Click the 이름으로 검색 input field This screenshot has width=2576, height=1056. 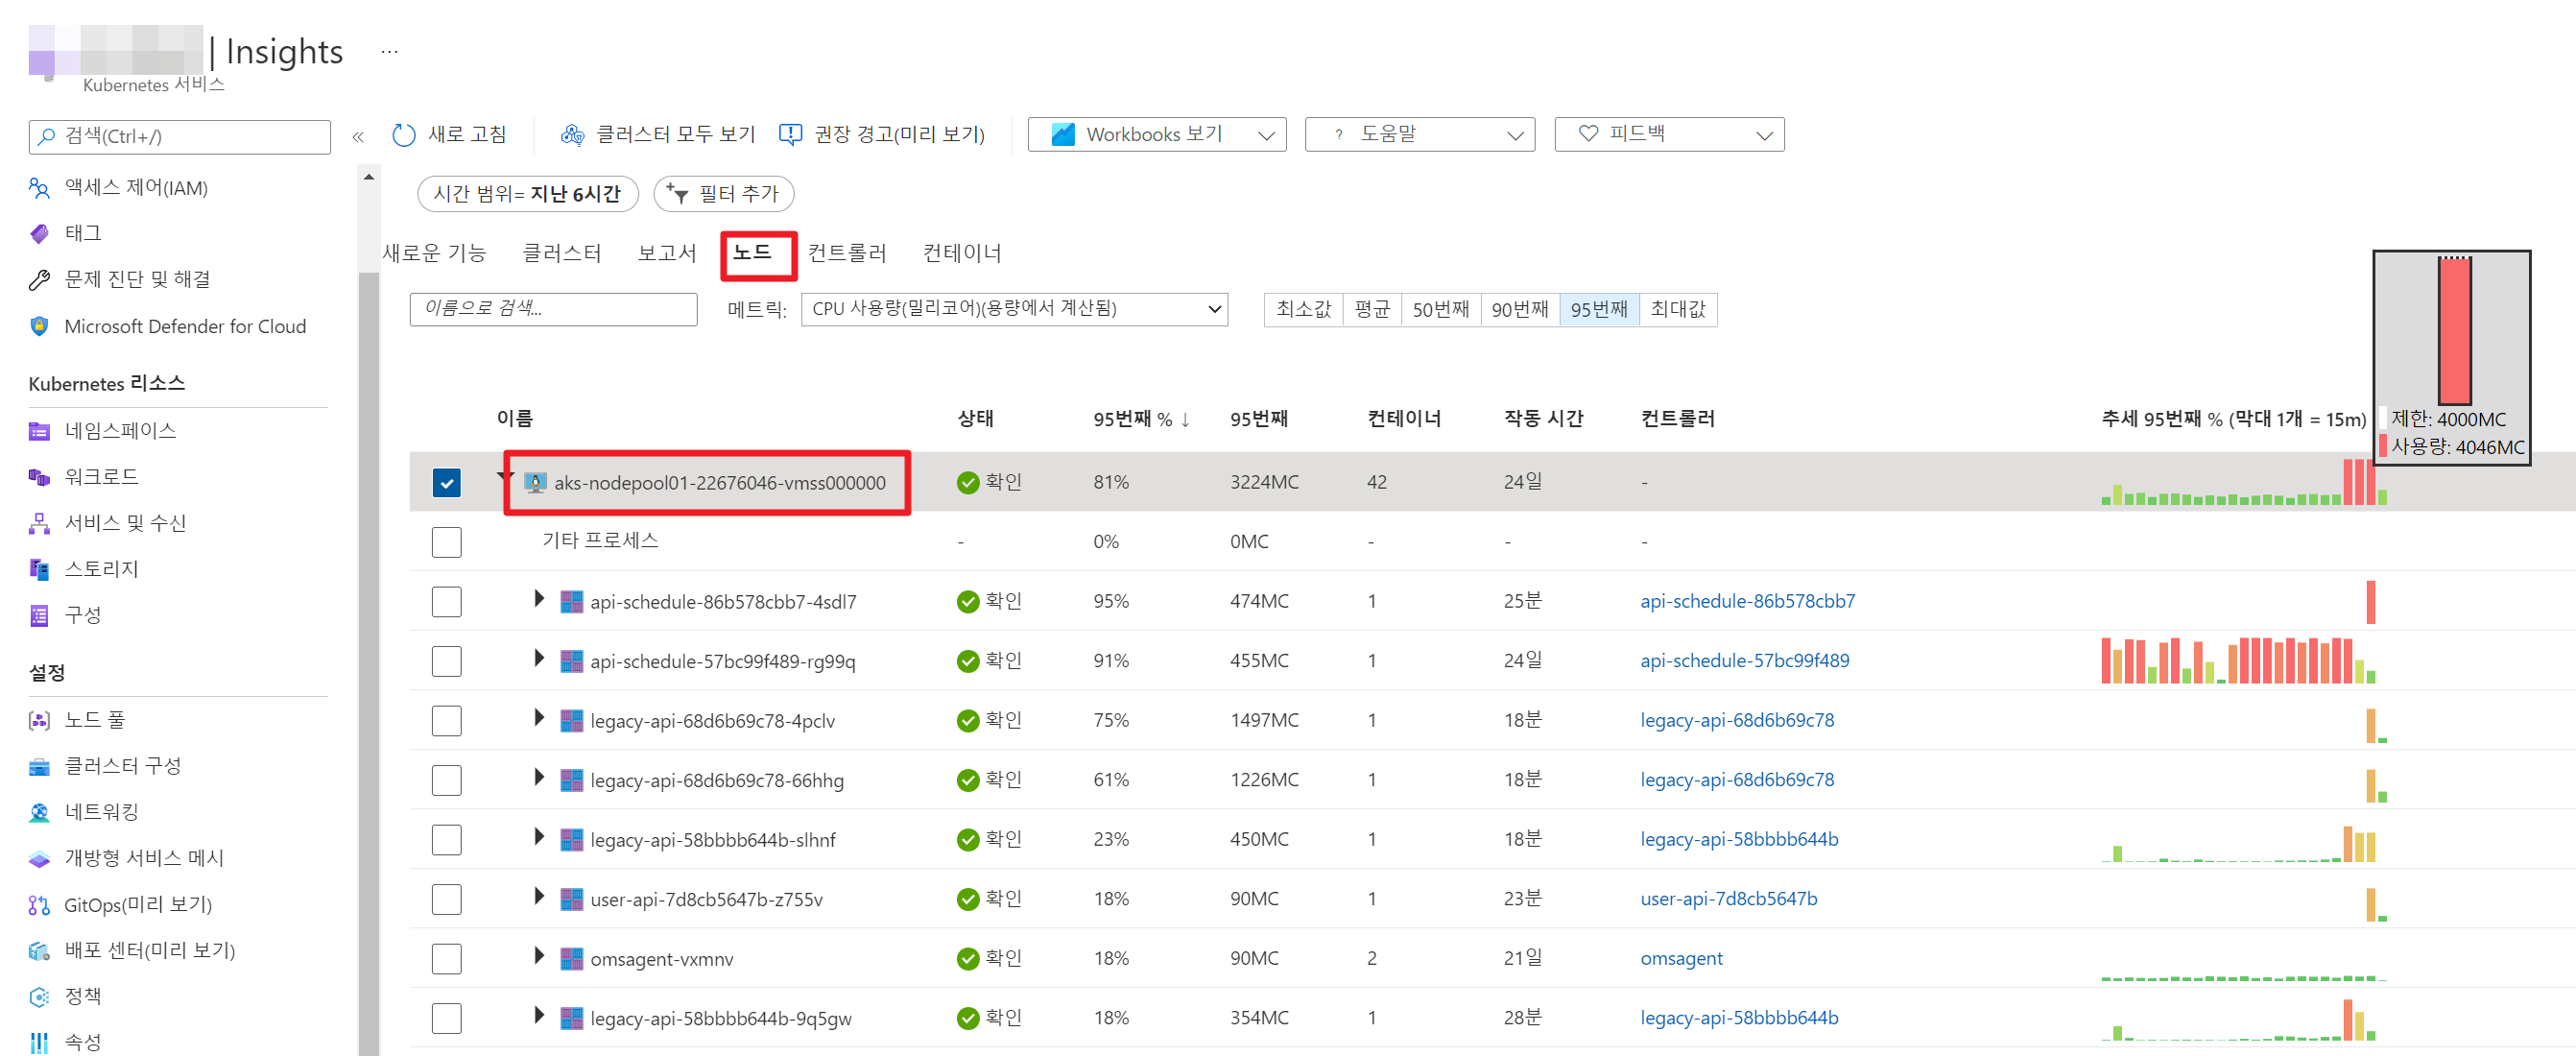point(553,309)
